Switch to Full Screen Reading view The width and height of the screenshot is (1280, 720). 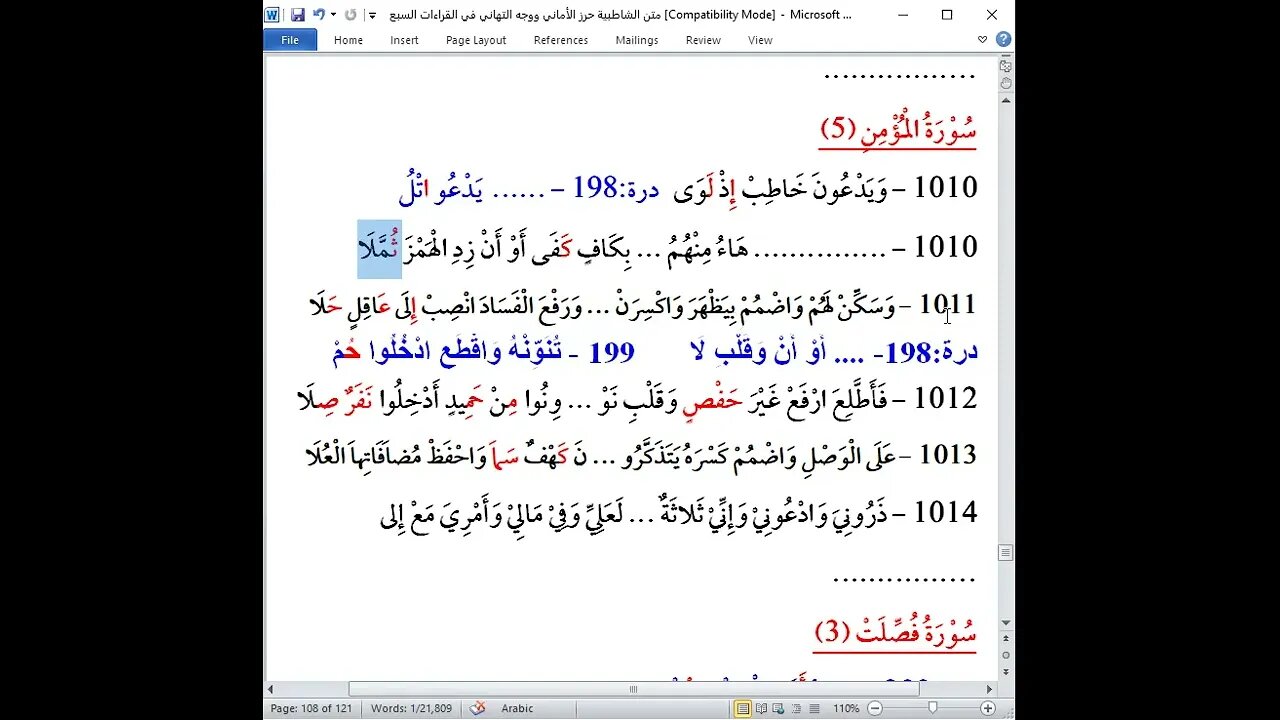click(762, 708)
